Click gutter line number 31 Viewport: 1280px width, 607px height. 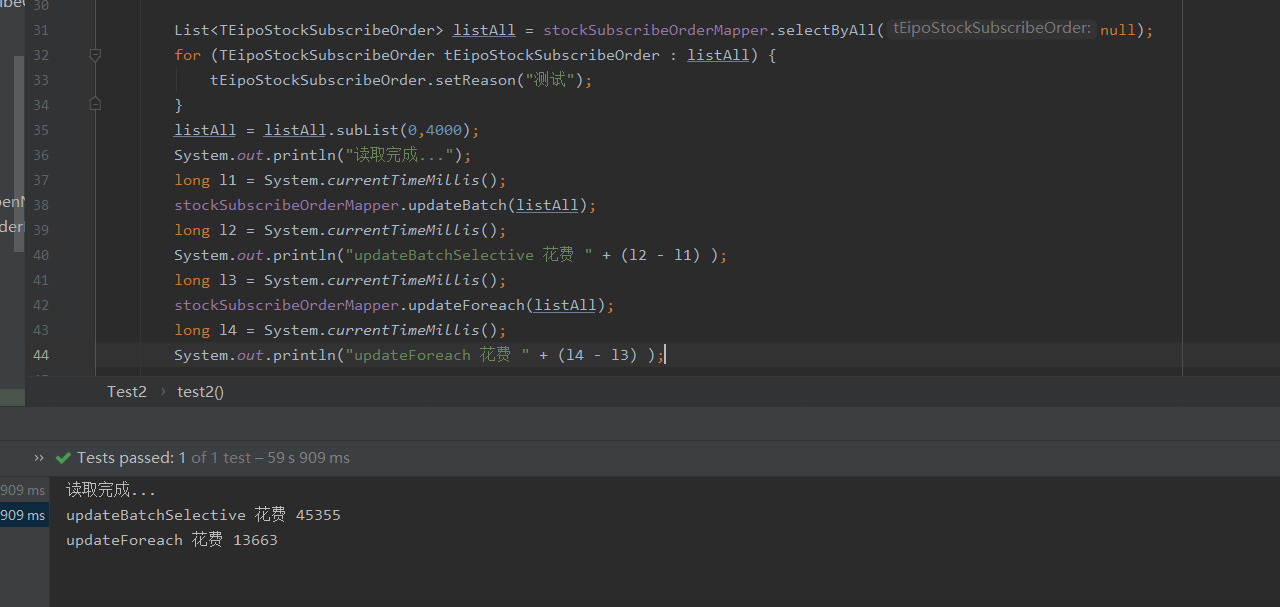(40, 30)
